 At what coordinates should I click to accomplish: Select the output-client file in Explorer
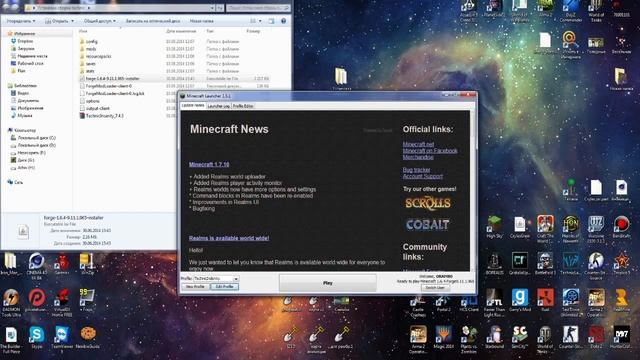[x=98, y=108]
